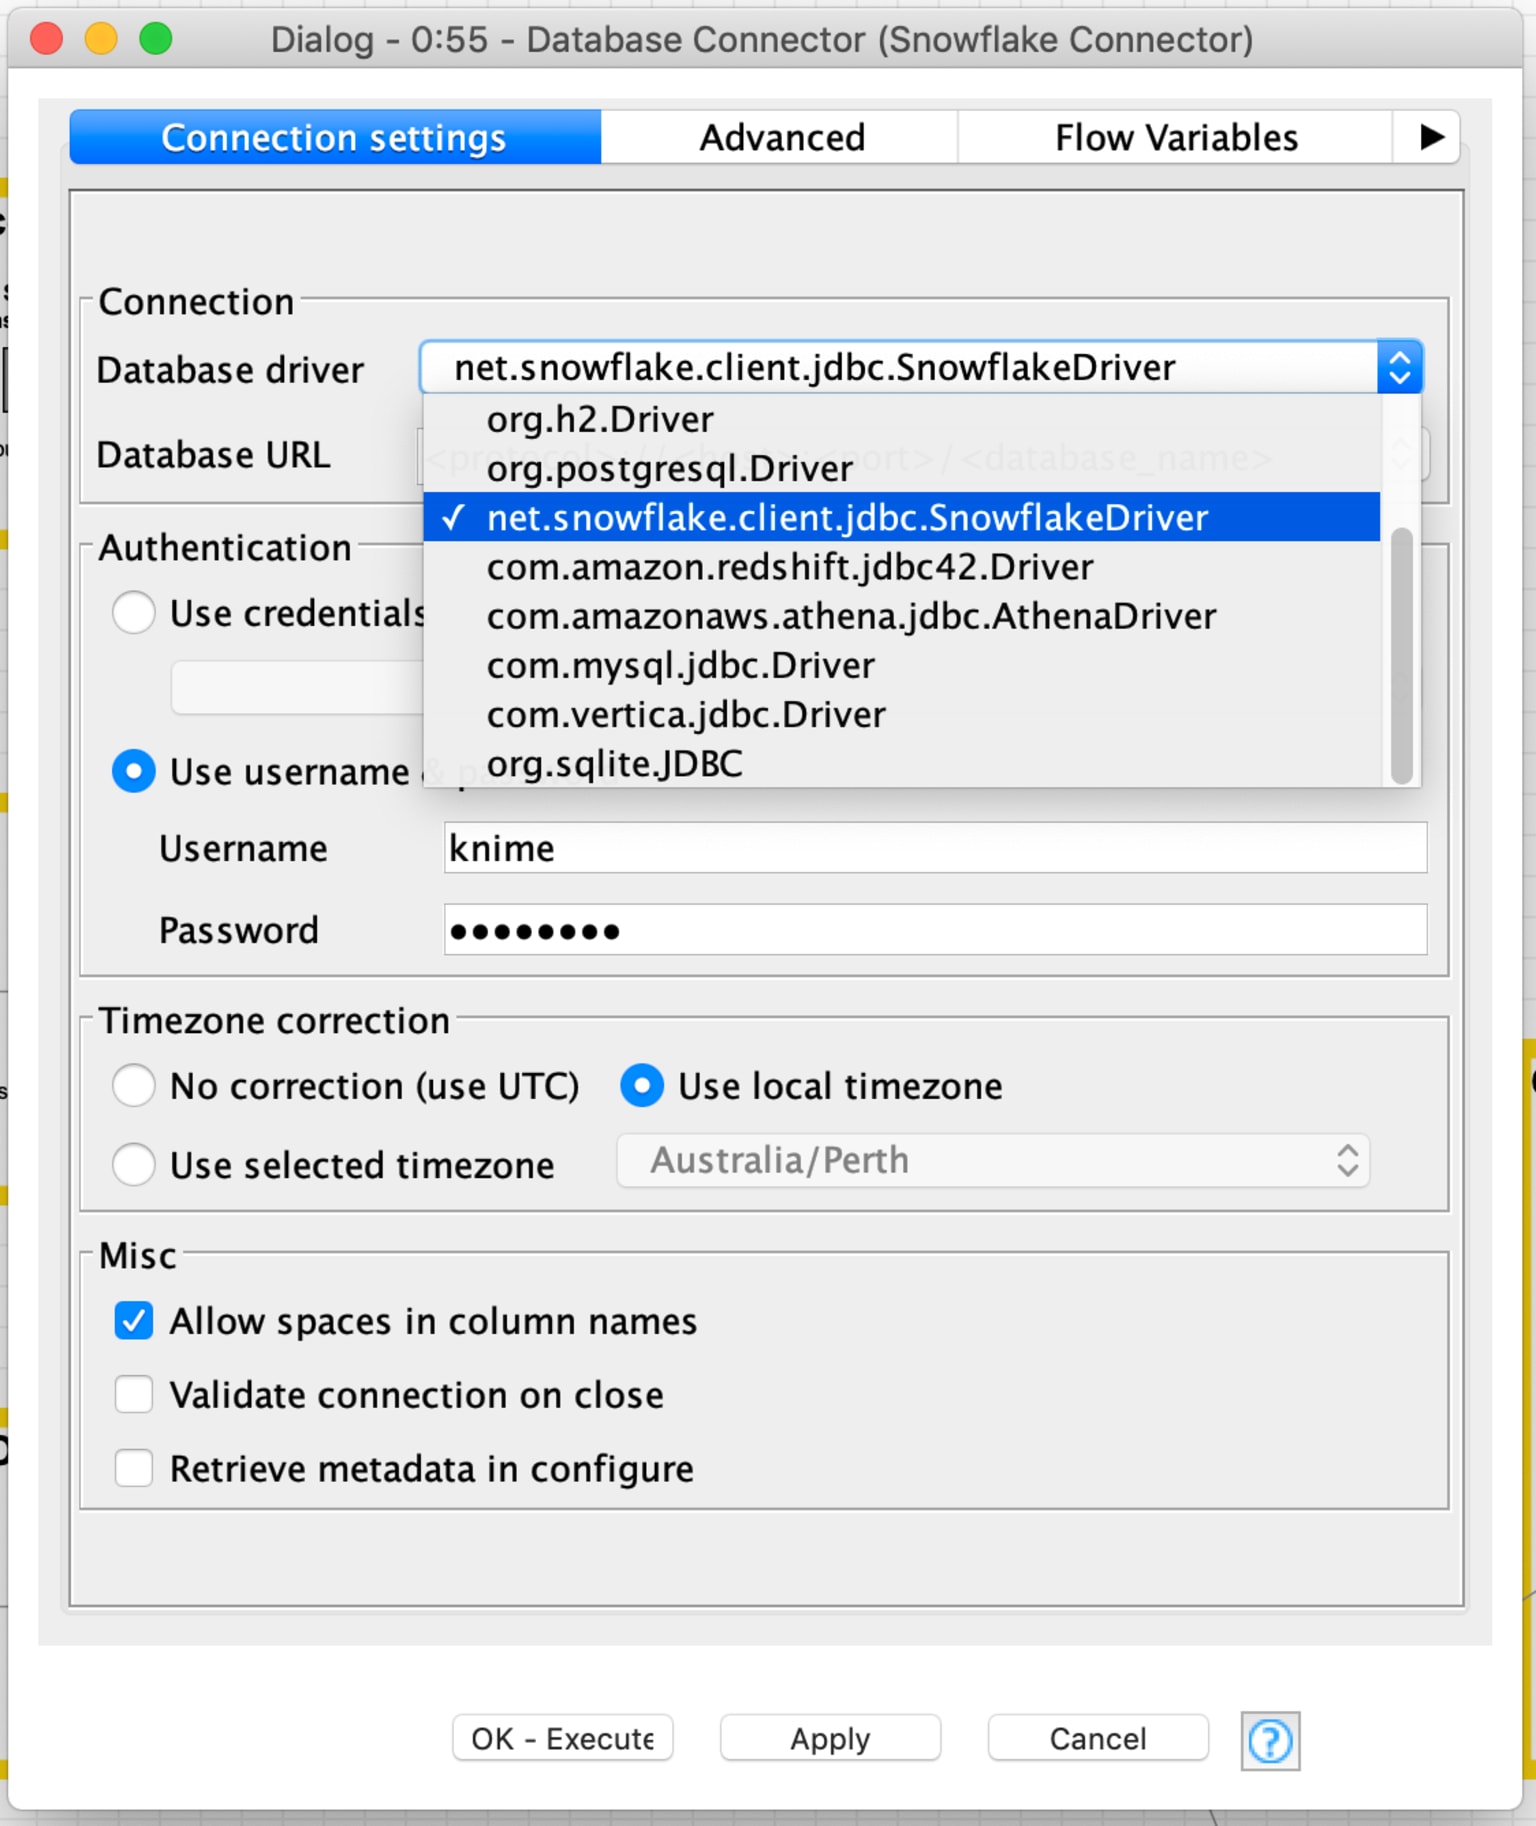Toggle the Database driver combo box arrows

1399,367
